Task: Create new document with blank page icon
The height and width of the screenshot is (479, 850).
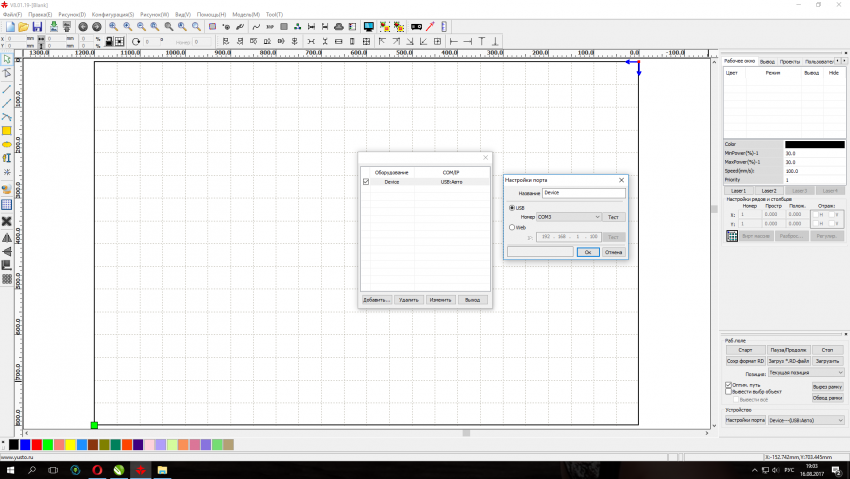Action: [10, 26]
